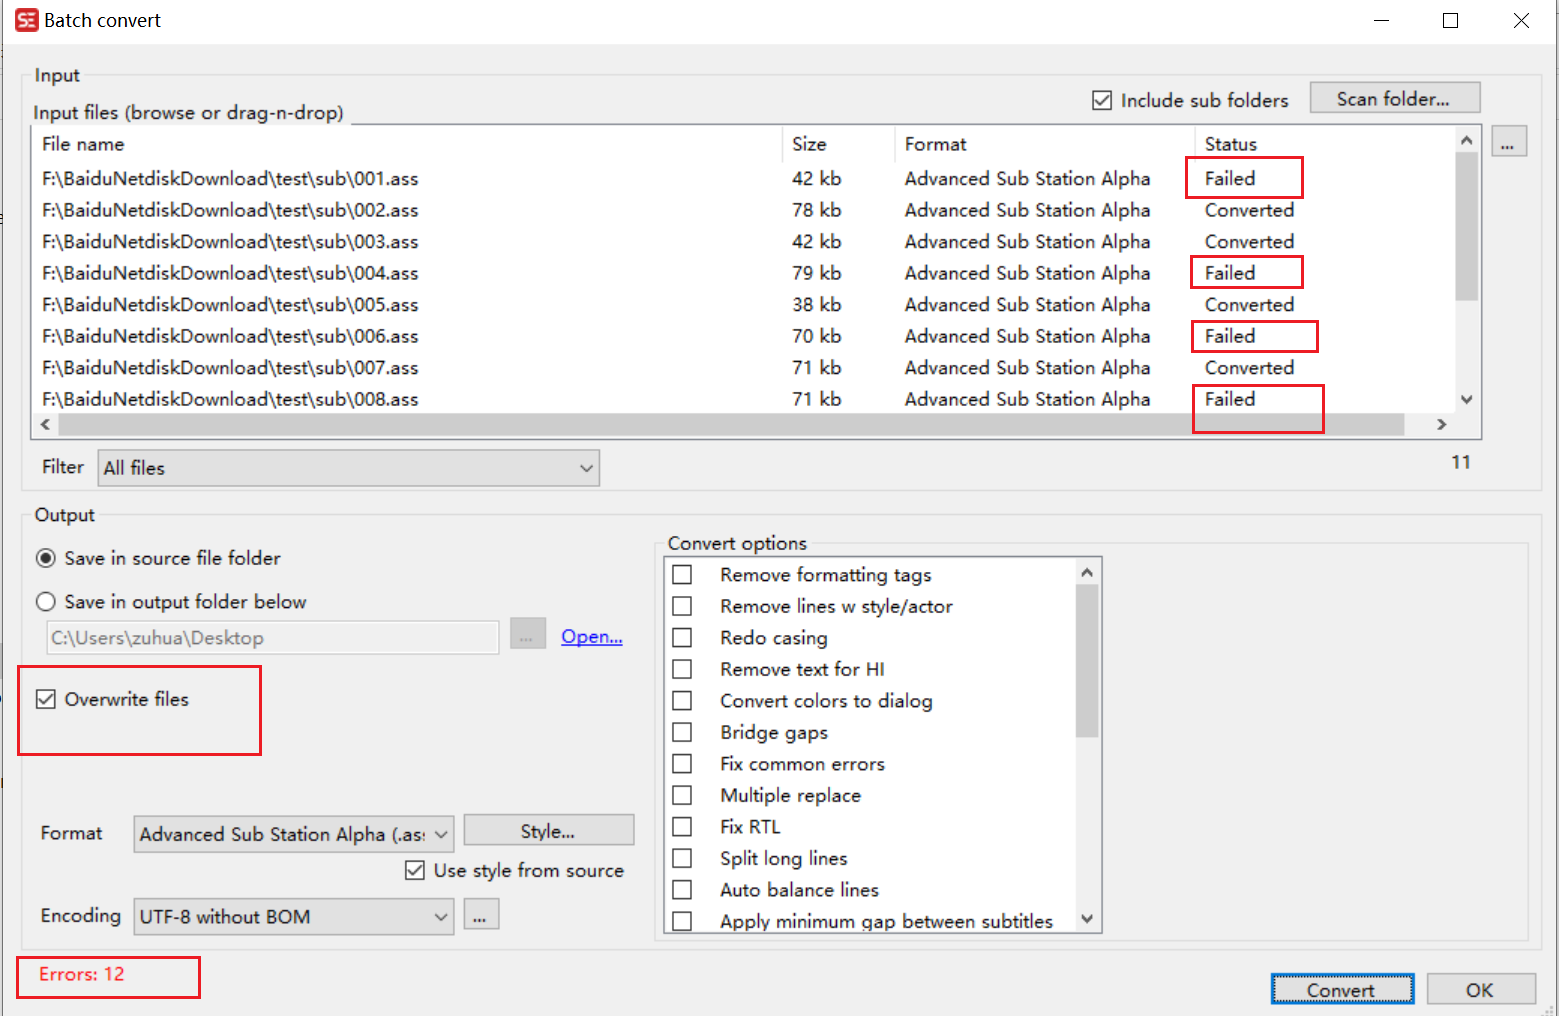Click the Subtitle Edit logo in title bar

pyautogui.click(x=26, y=19)
